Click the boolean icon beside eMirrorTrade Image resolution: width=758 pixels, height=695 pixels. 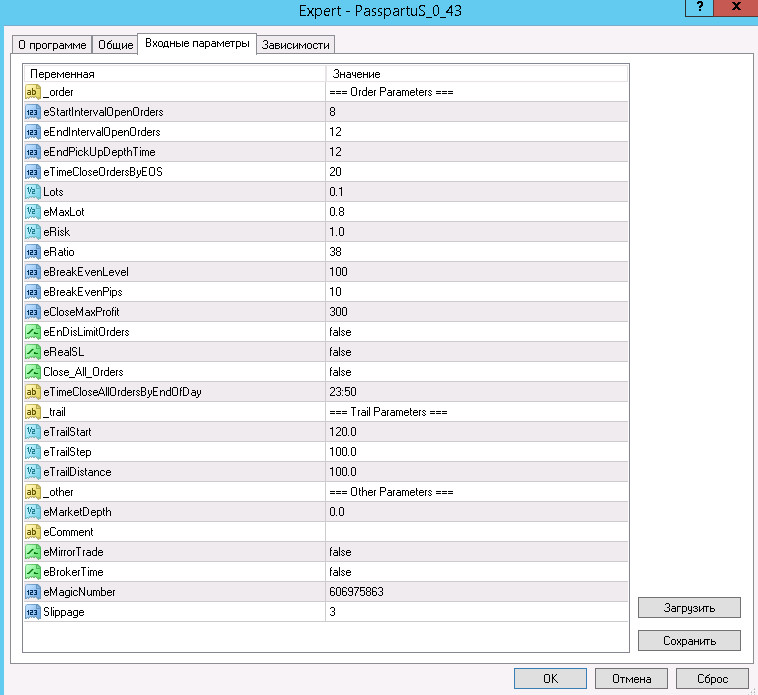32,552
